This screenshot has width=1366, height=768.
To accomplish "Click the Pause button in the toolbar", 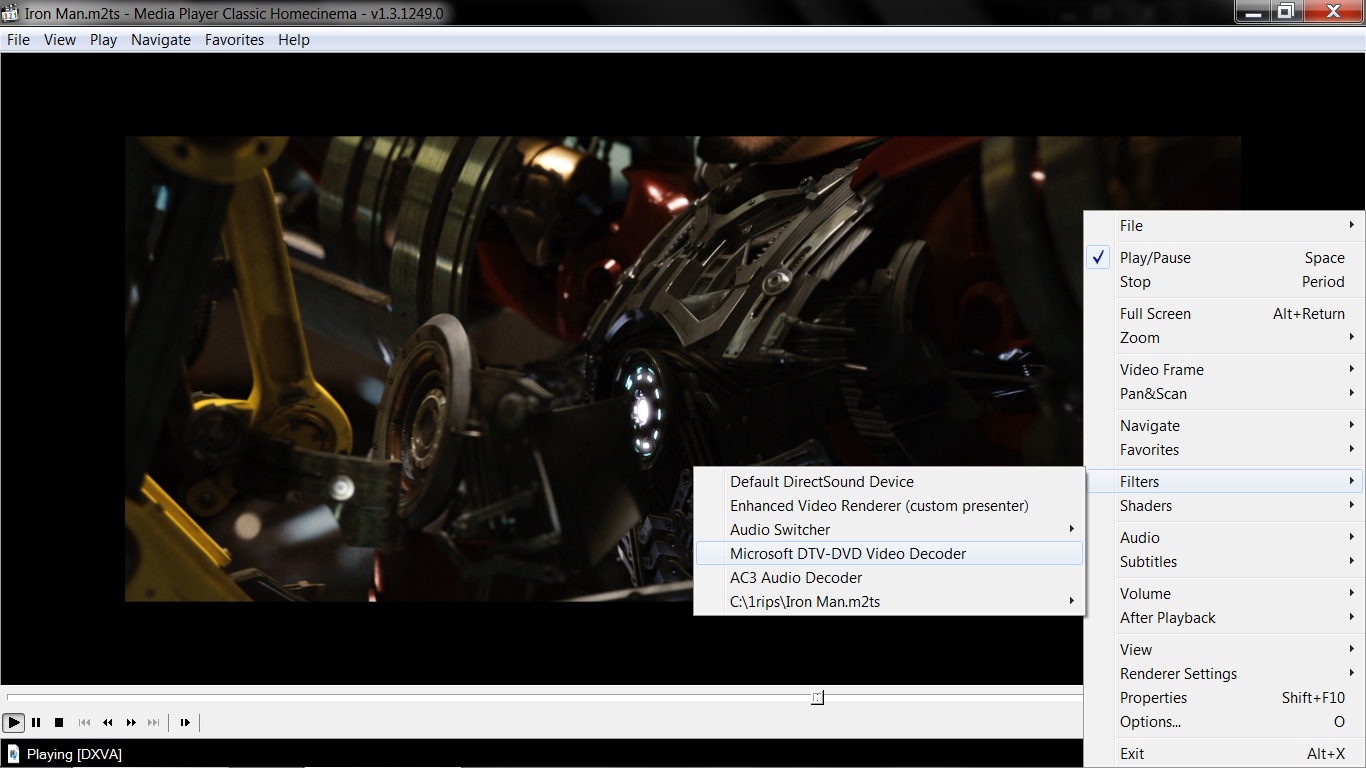I will pos(36,722).
